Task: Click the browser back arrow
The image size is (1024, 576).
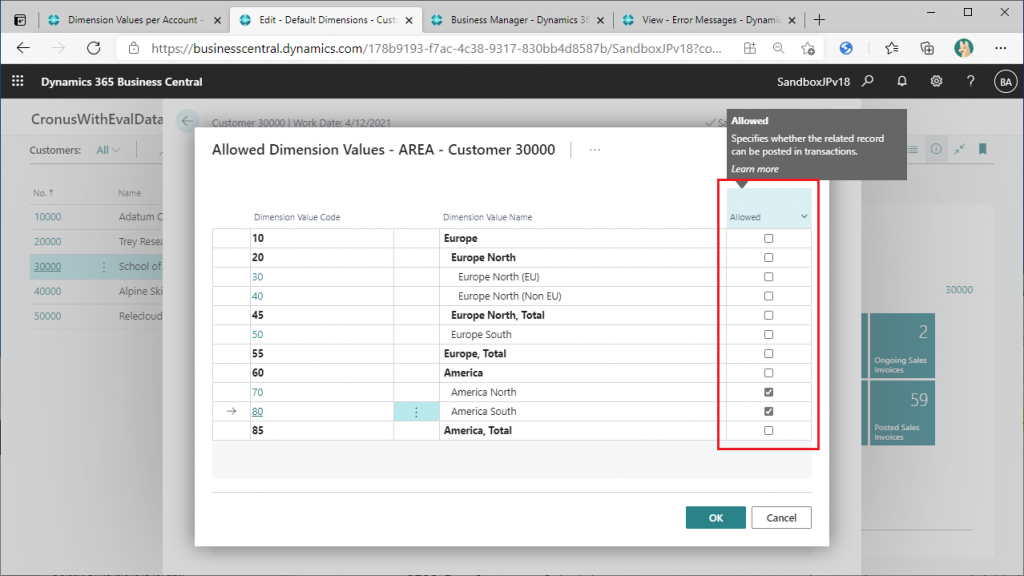Action: point(24,48)
